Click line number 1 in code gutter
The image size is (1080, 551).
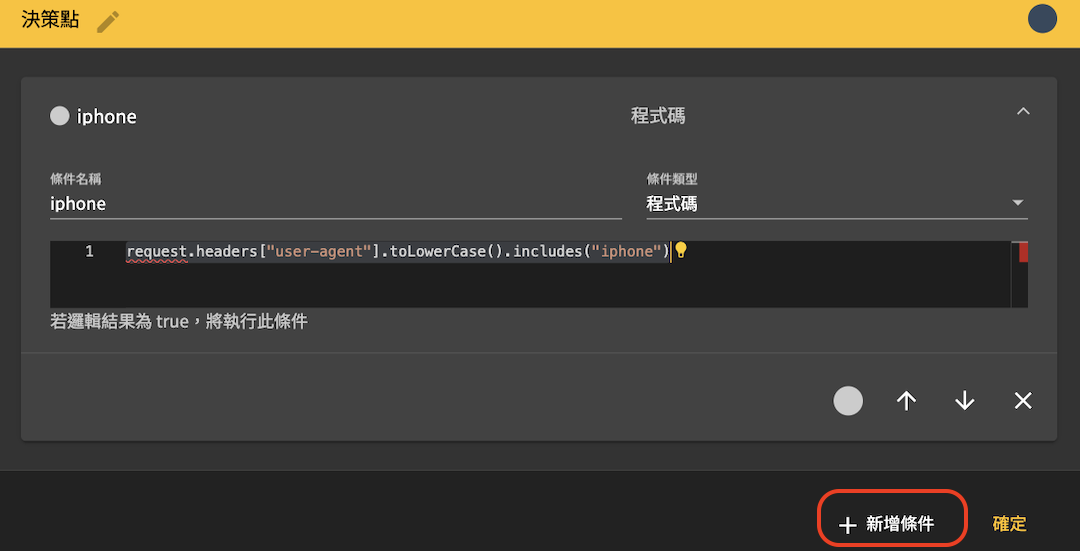click(90, 251)
